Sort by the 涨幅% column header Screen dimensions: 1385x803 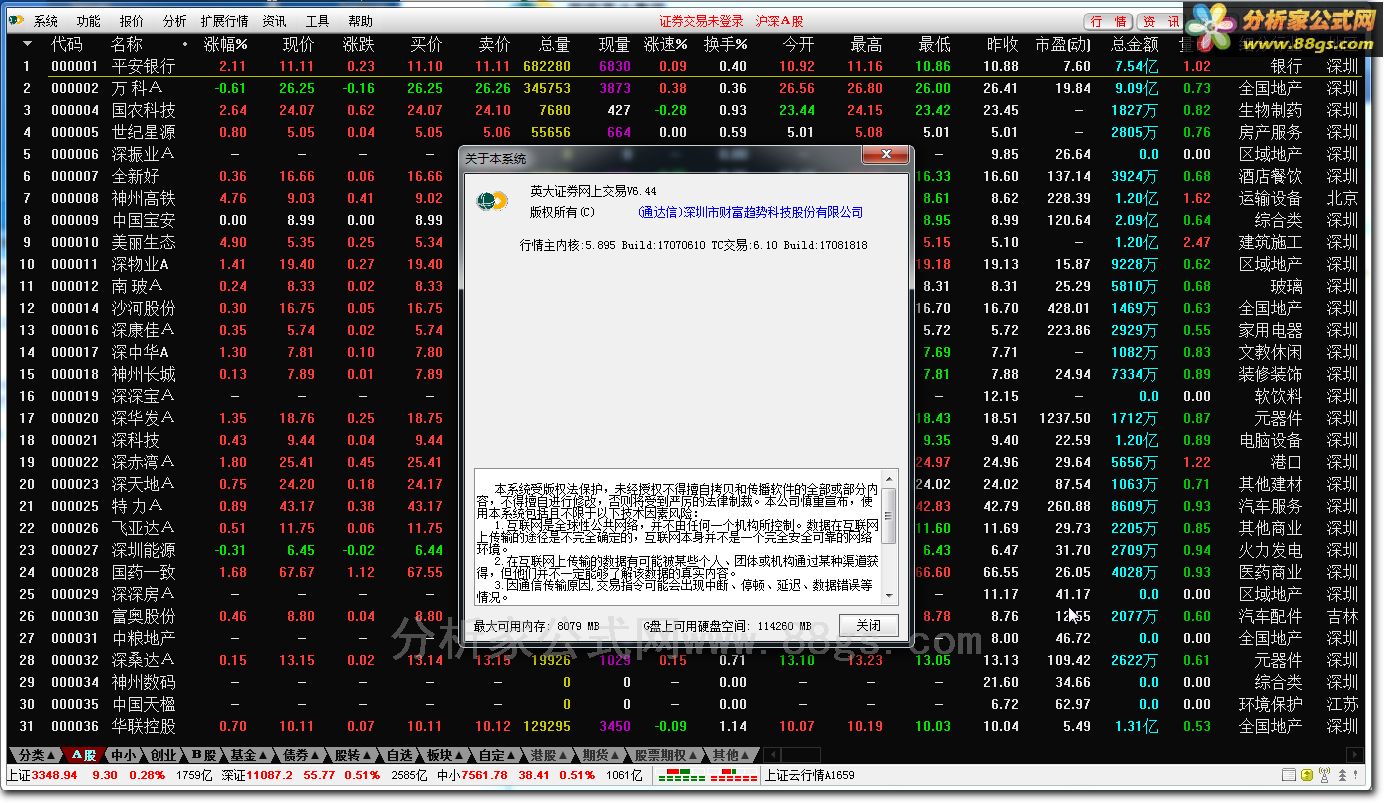coord(225,44)
